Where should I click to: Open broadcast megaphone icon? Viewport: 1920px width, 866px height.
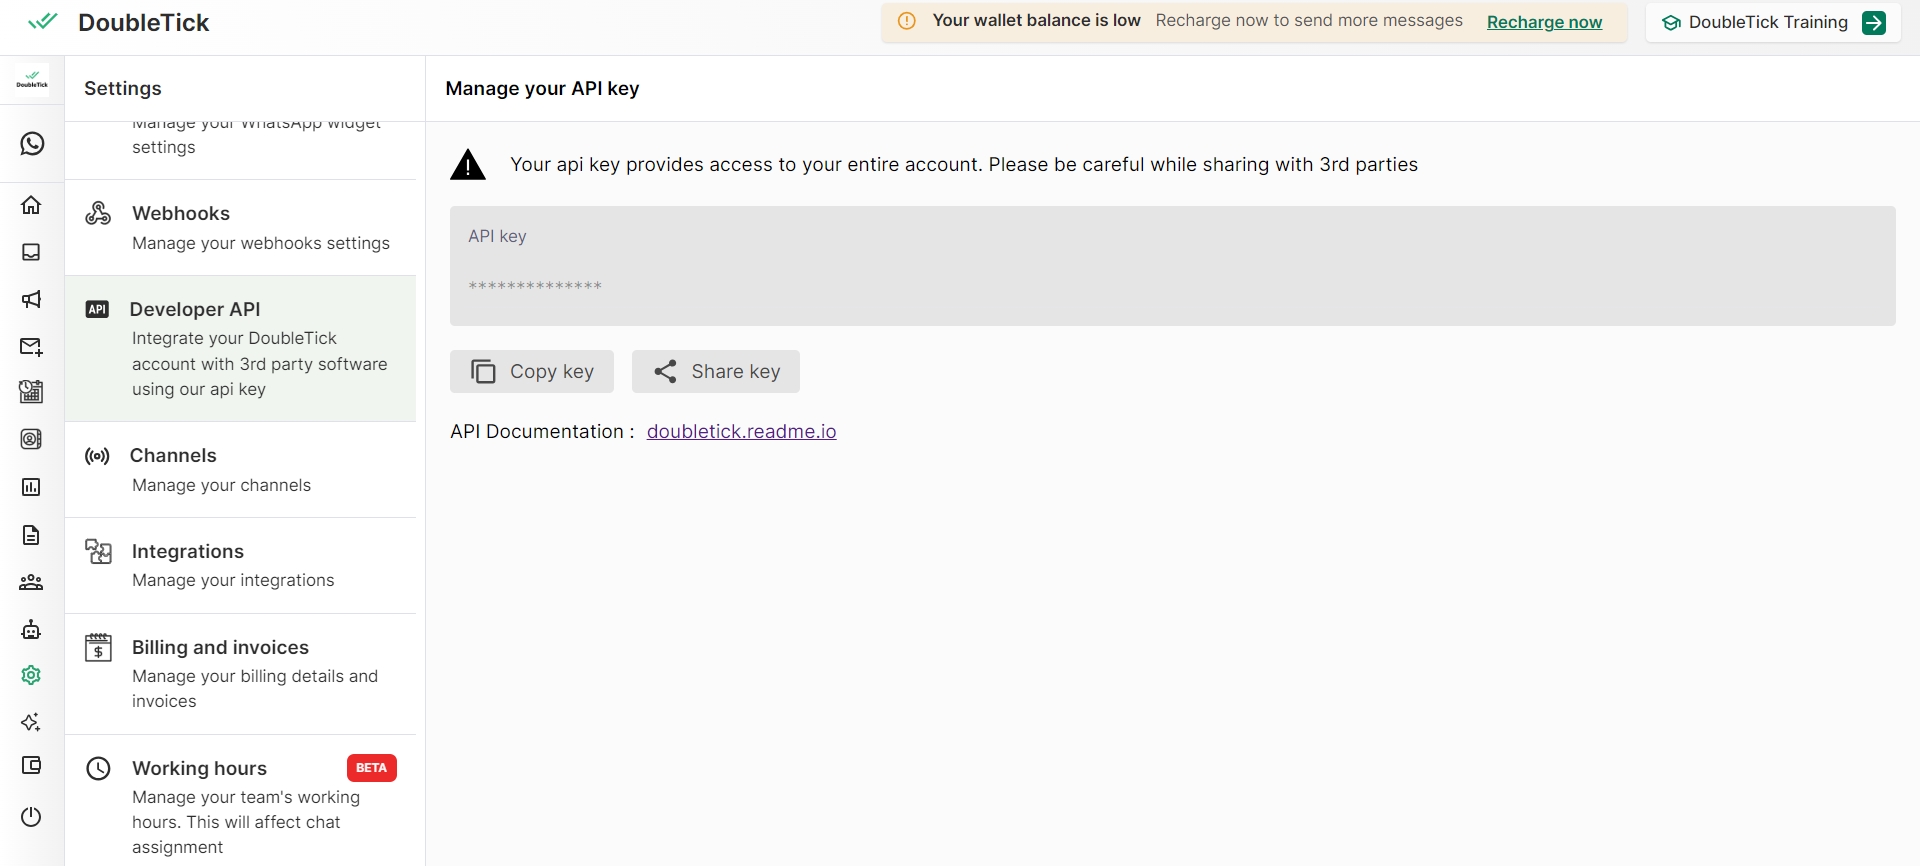pyautogui.click(x=32, y=299)
